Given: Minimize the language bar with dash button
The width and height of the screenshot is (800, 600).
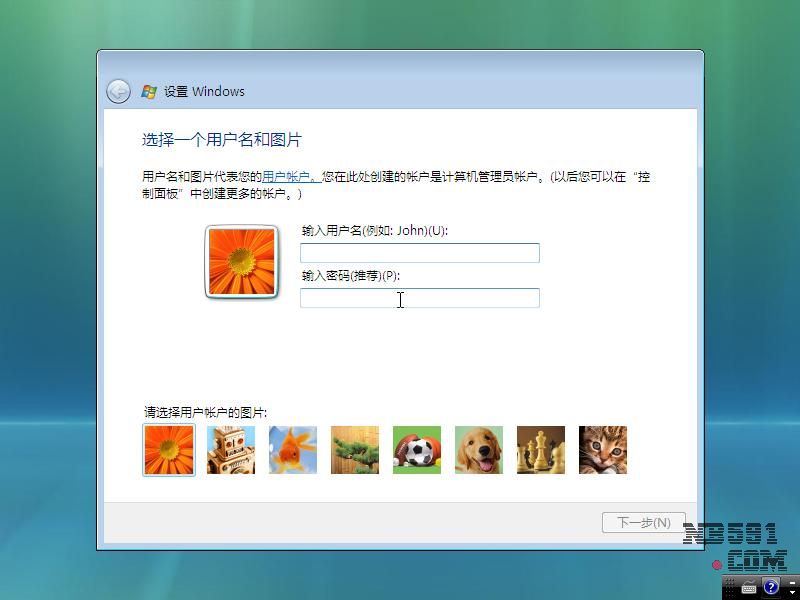Looking at the screenshot, I should coord(792,583).
